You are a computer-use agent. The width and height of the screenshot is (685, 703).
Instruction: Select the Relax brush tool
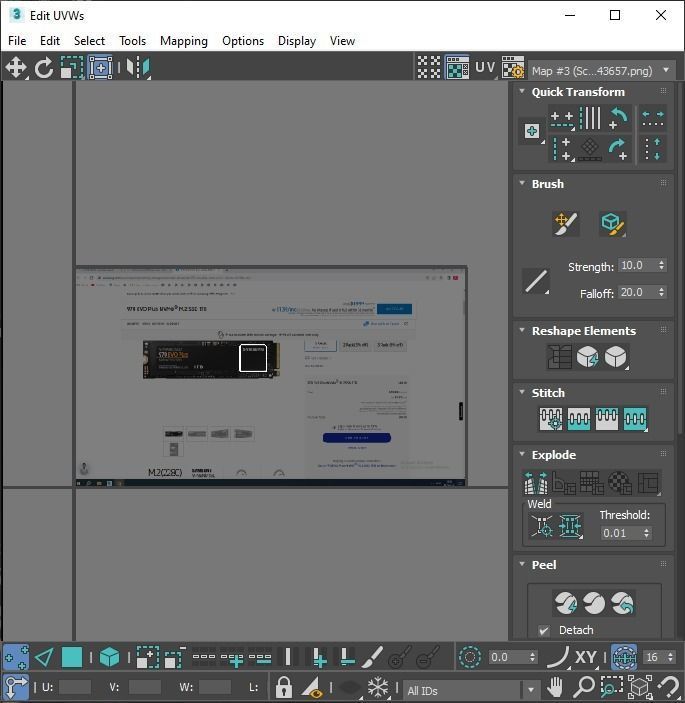click(612, 224)
